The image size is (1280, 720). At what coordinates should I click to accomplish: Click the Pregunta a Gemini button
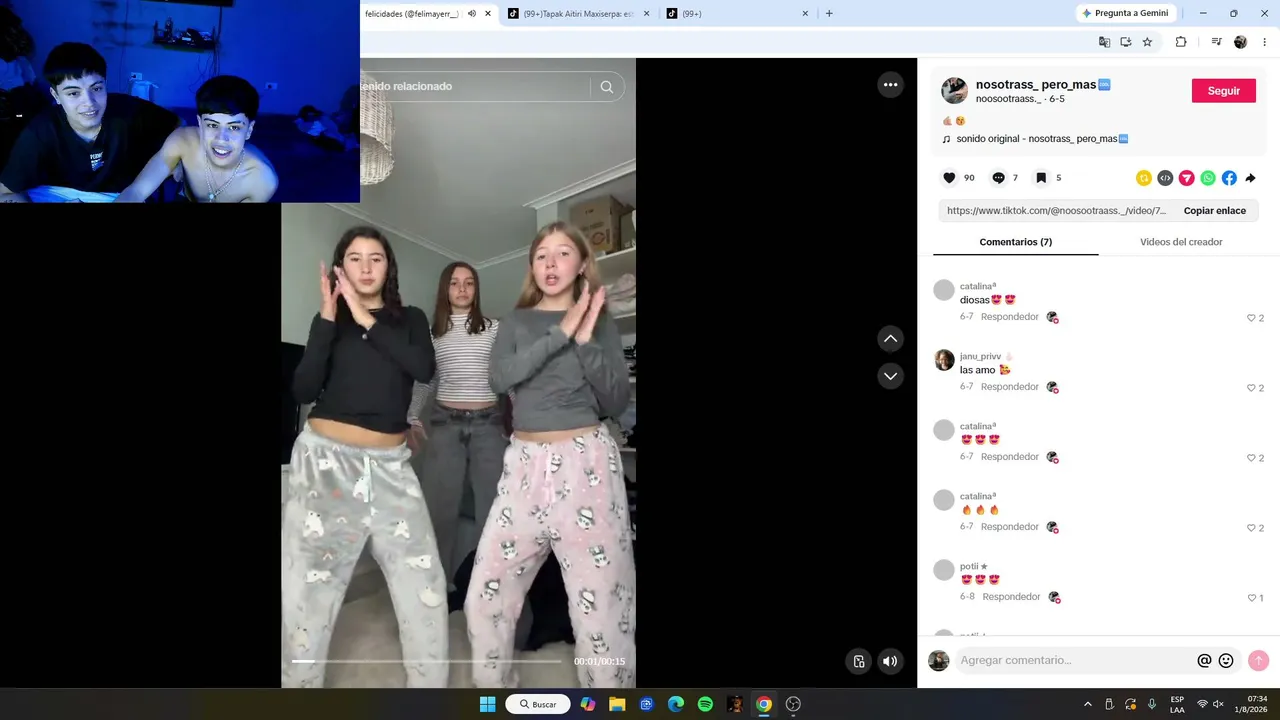pyautogui.click(x=1125, y=13)
